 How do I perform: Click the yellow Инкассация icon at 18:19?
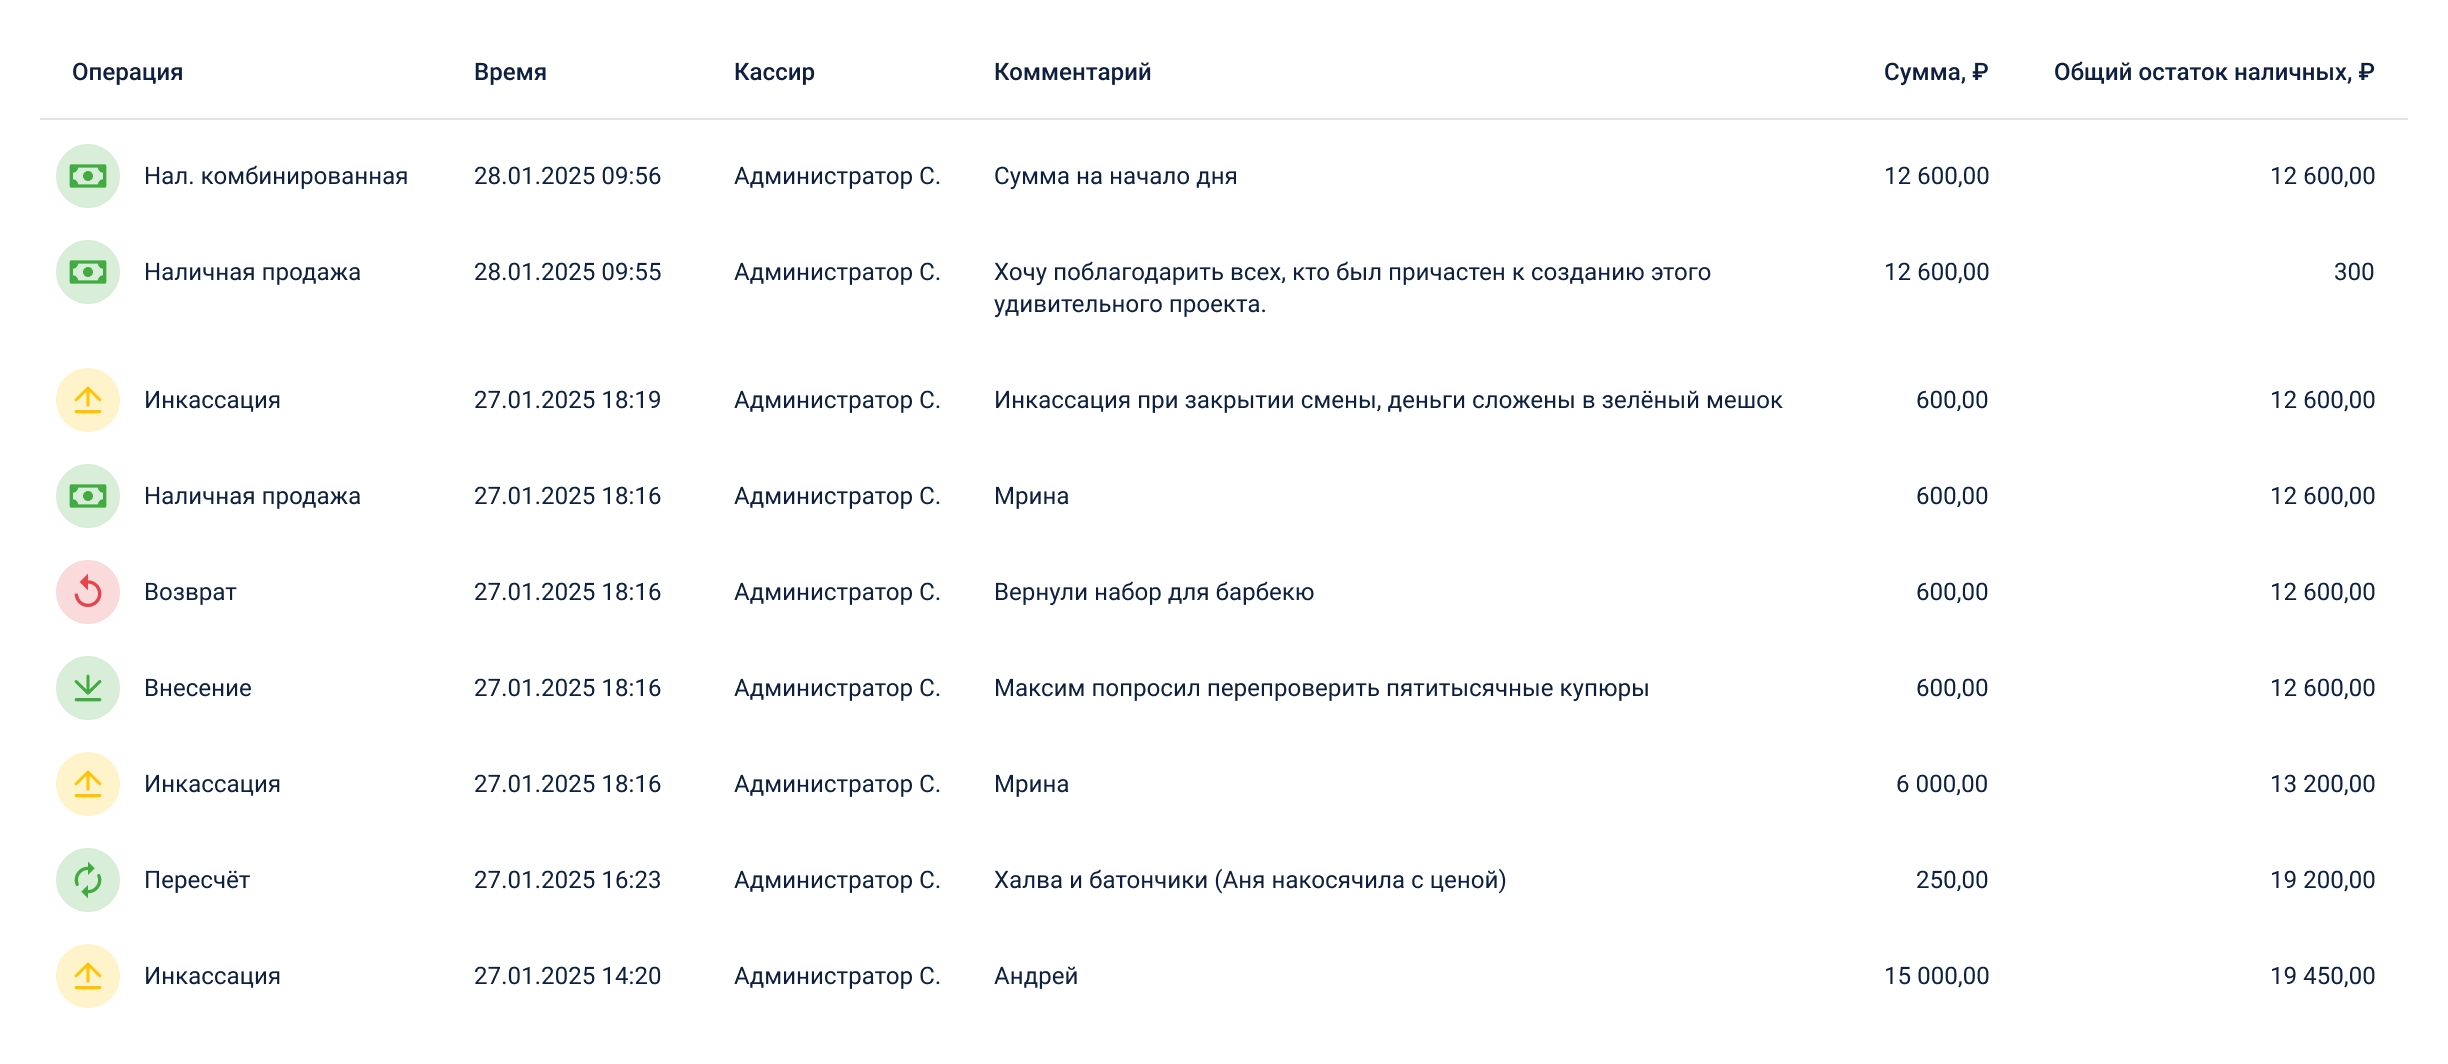(x=88, y=400)
